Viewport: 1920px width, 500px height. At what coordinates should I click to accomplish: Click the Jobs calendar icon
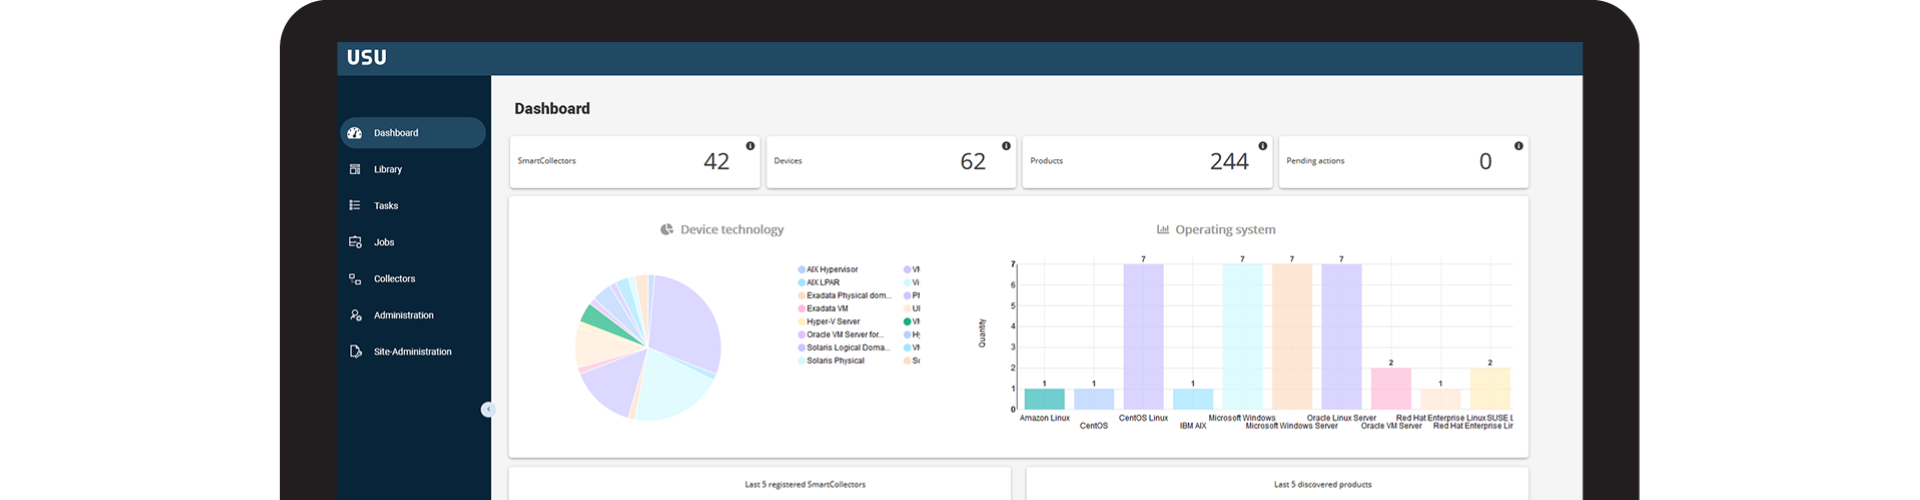355,243
